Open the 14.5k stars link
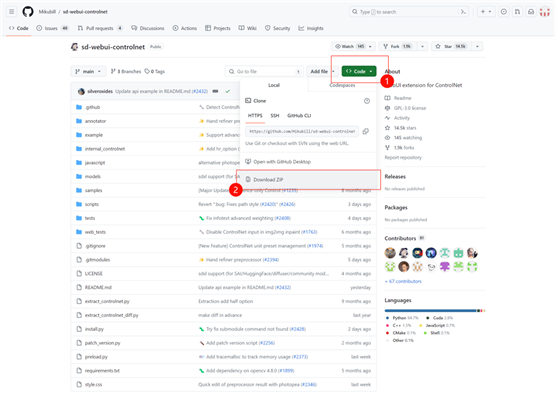Screen dimensions: 556x396 click(405, 128)
